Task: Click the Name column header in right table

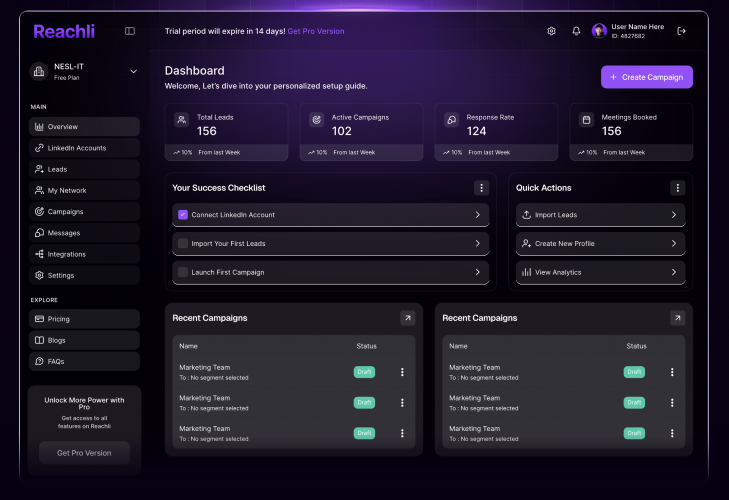Action: point(458,347)
